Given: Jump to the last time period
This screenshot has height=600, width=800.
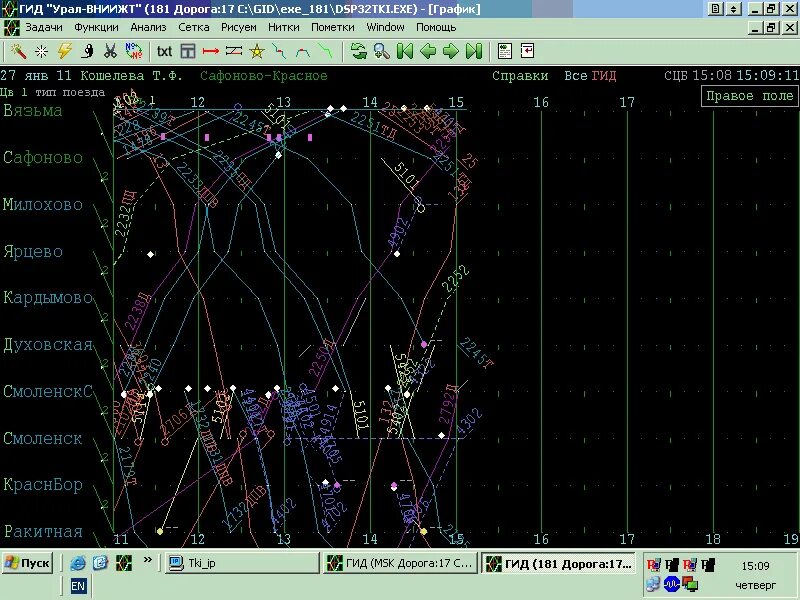Looking at the screenshot, I should click(x=473, y=51).
